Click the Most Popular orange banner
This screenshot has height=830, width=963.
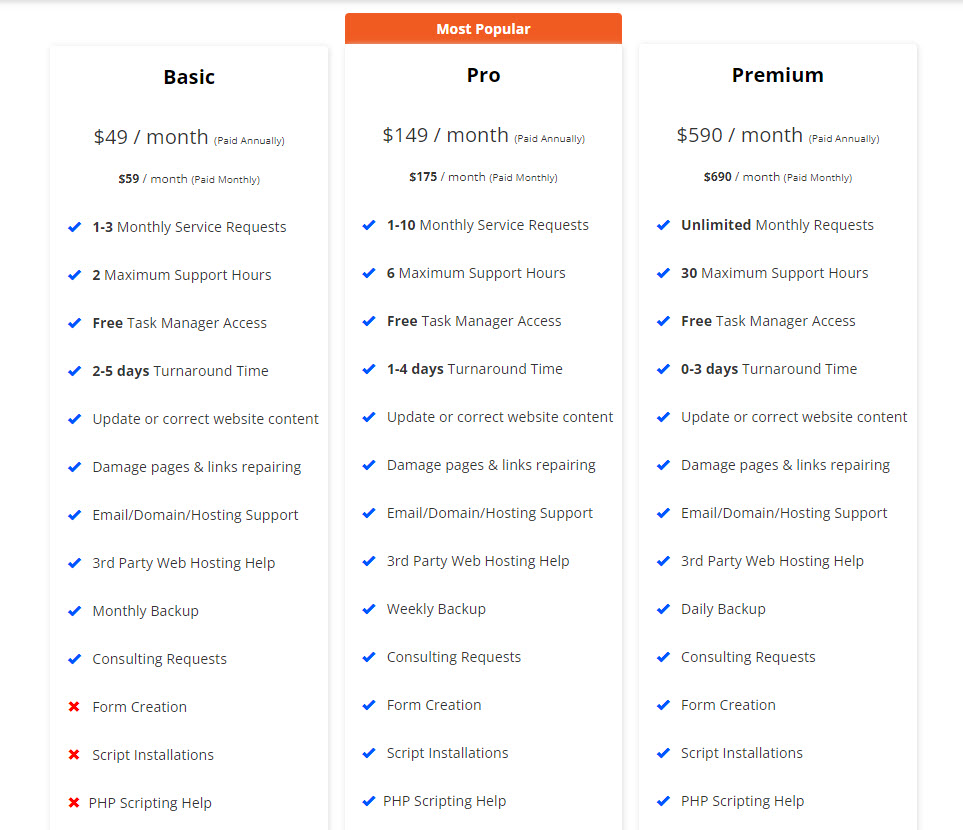(483, 29)
